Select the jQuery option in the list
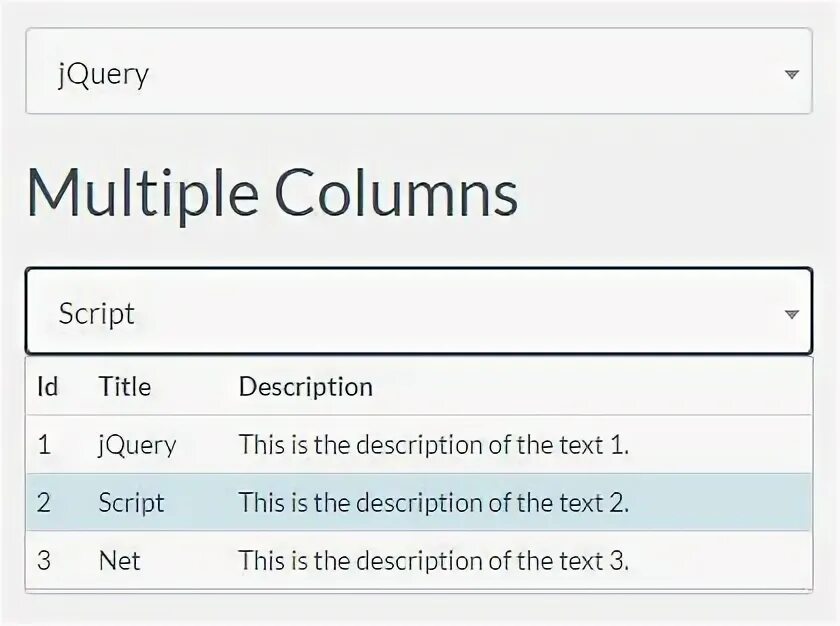 coord(137,445)
